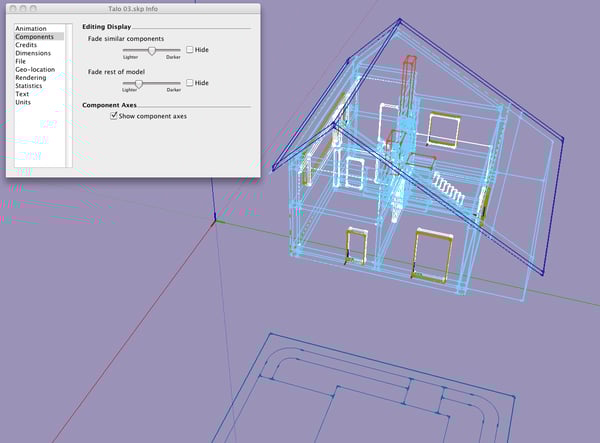Open the Dimensions settings
This screenshot has height=443, width=600.
(x=33, y=53)
